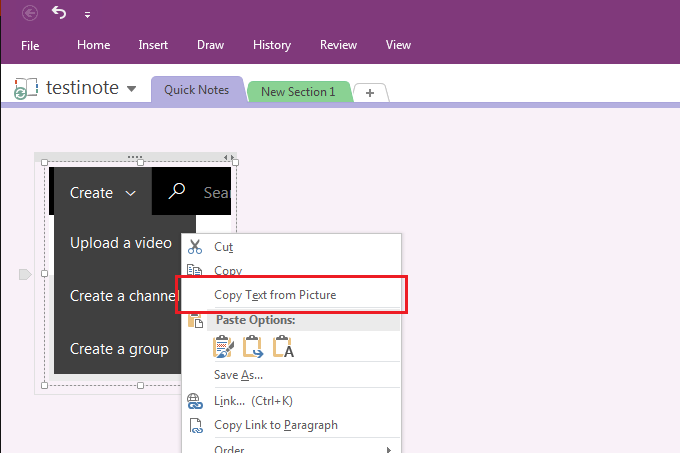
Task: Select the Quick Notes section tab
Action: pyautogui.click(x=196, y=90)
